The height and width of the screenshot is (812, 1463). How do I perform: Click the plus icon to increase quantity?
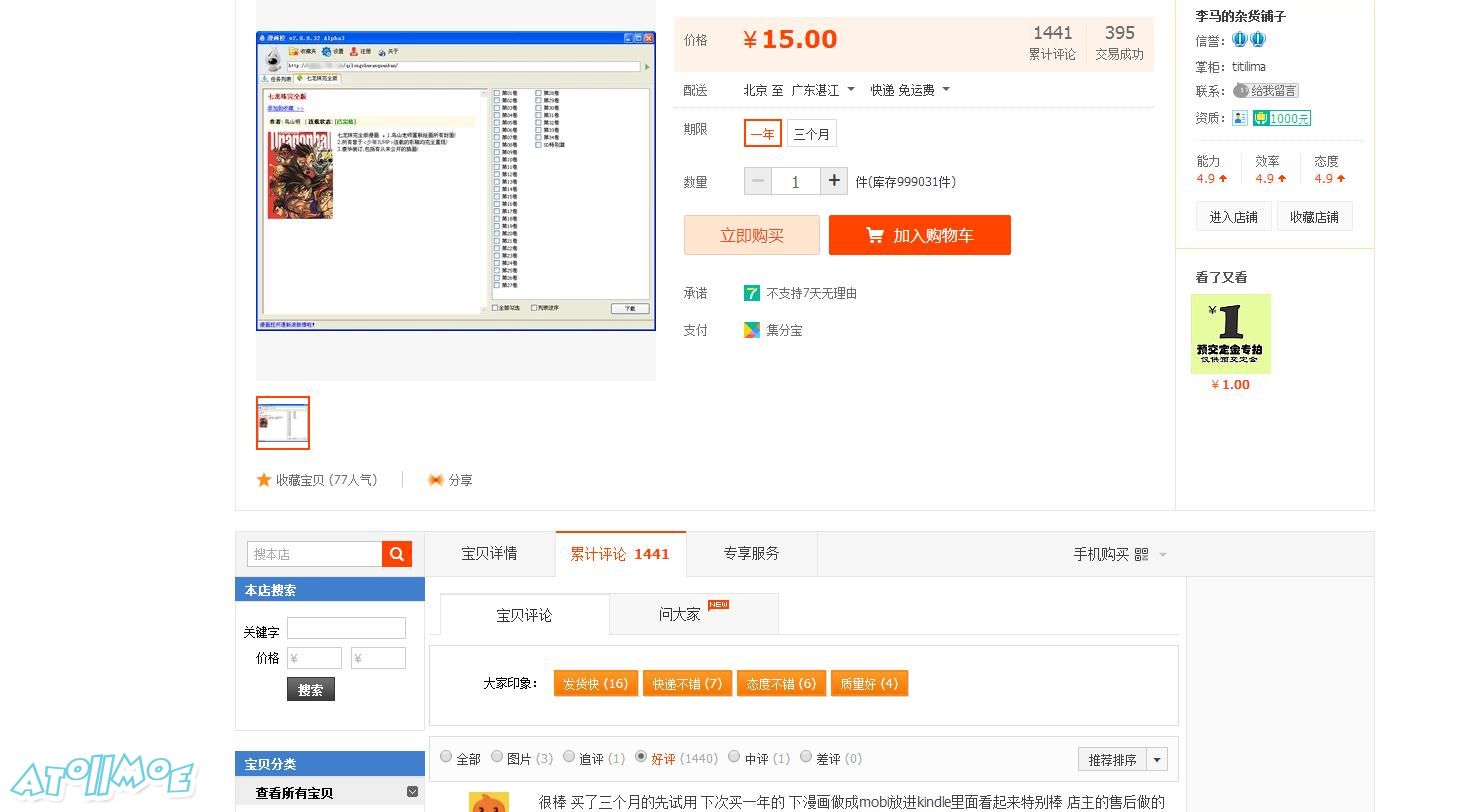[x=834, y=181]
